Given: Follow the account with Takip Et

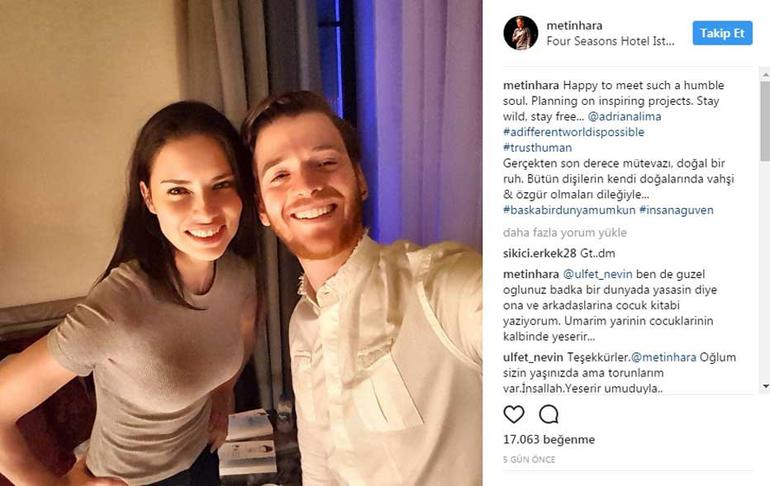Looking at the screenshot, I should pos(722,33).
